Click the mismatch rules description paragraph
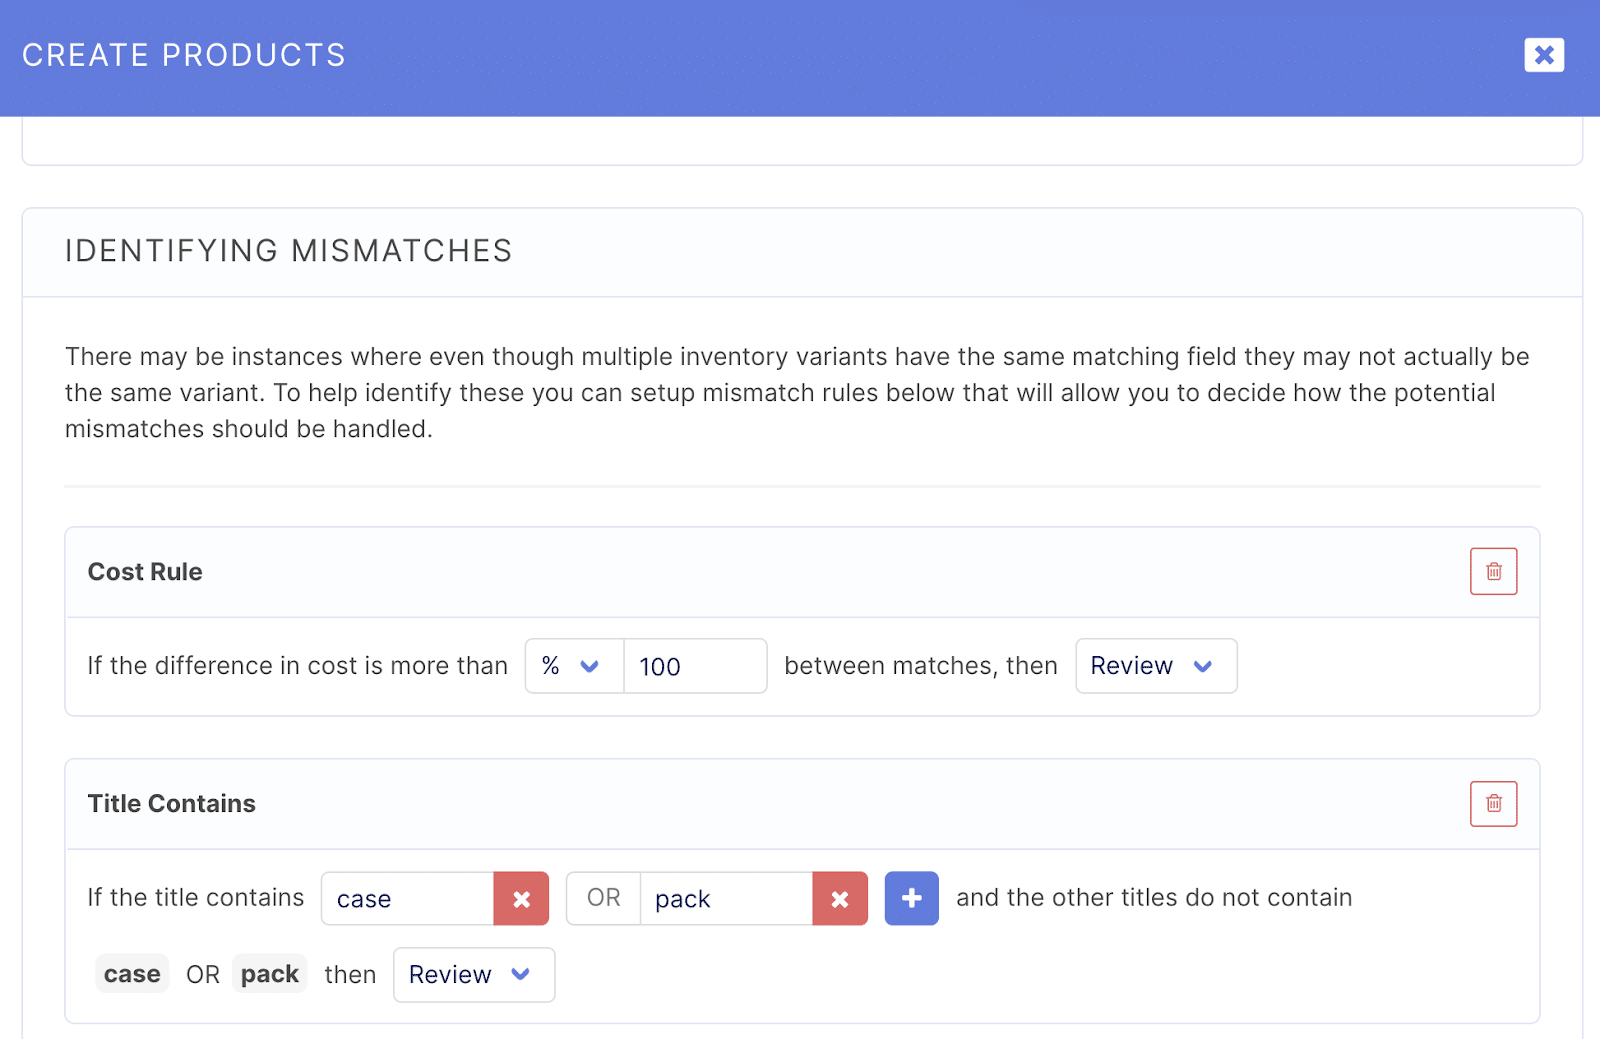Screen dimensions: 1600x1039 [x=797, y=393]
